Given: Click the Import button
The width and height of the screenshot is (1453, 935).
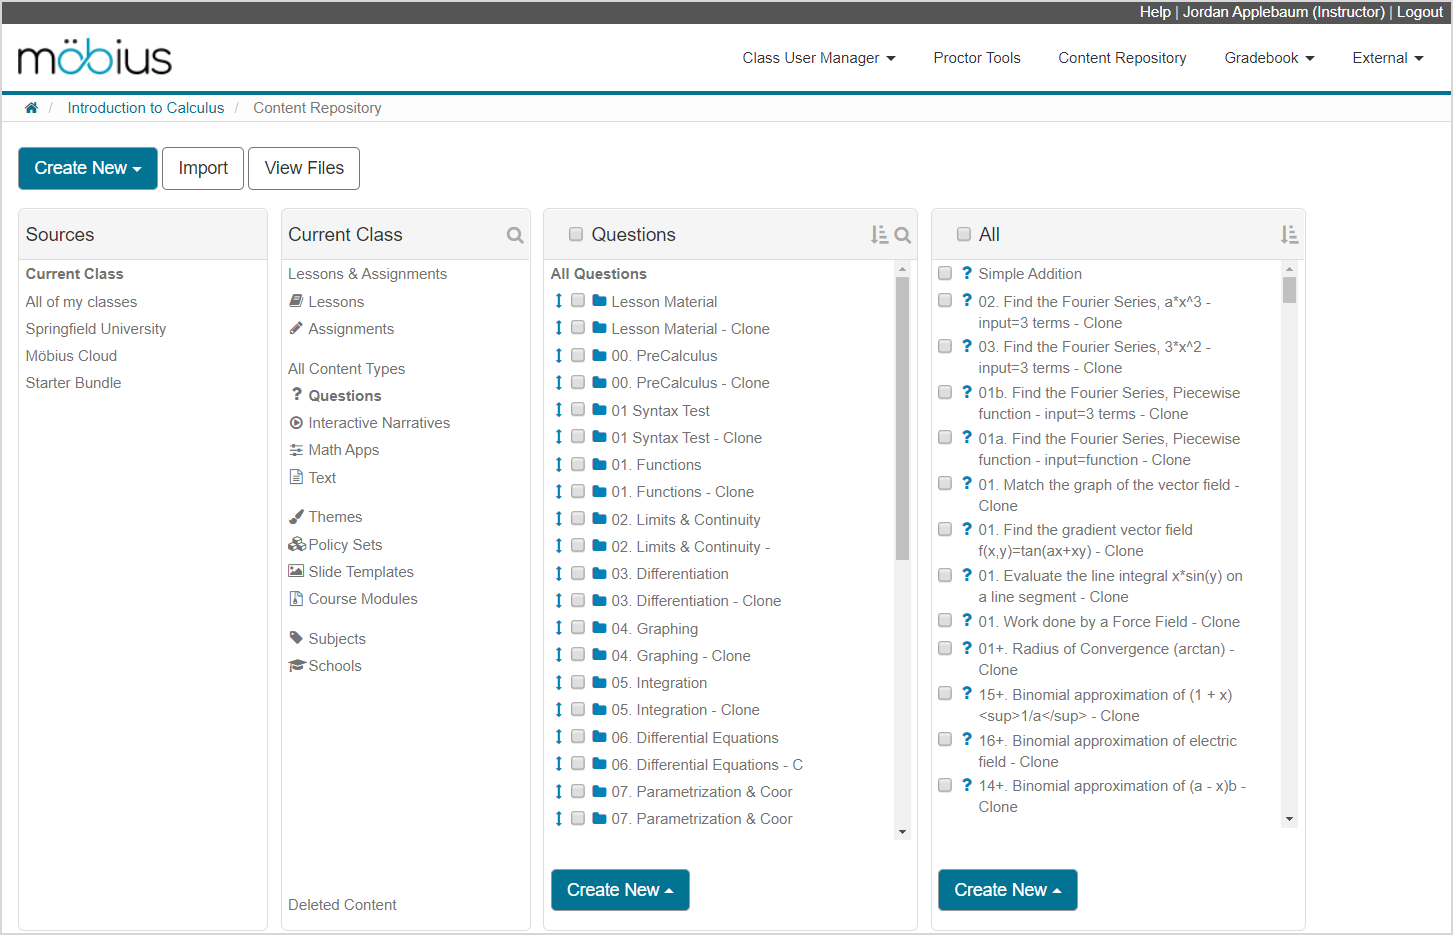Looking at the screenshot, I should [x=202, y=168].
